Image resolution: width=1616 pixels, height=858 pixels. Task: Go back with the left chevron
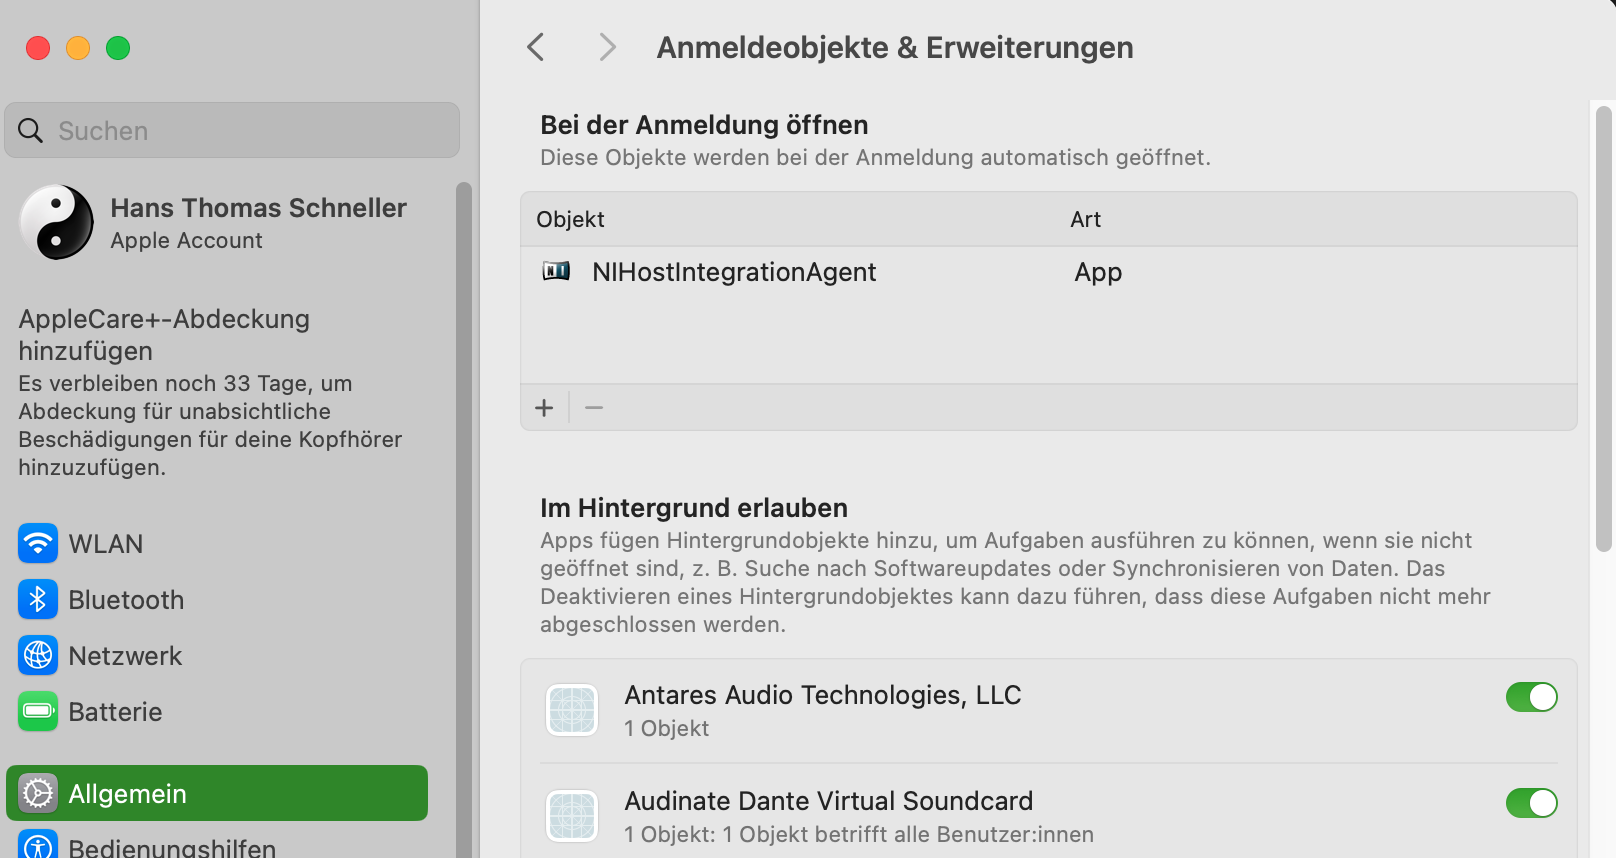coord(536,47)
